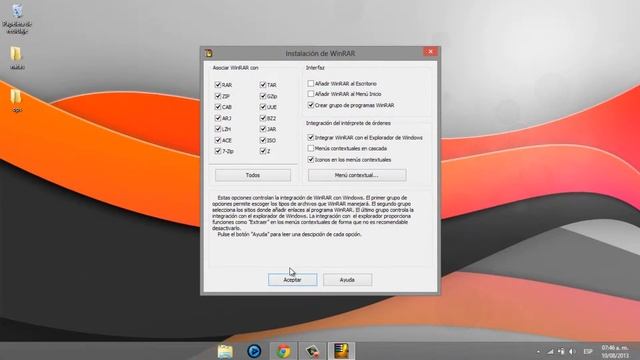This screenshot has width=640, height=360.
Task: Toggle Iconos en los menús contextuales
Action: pos(311,160)
